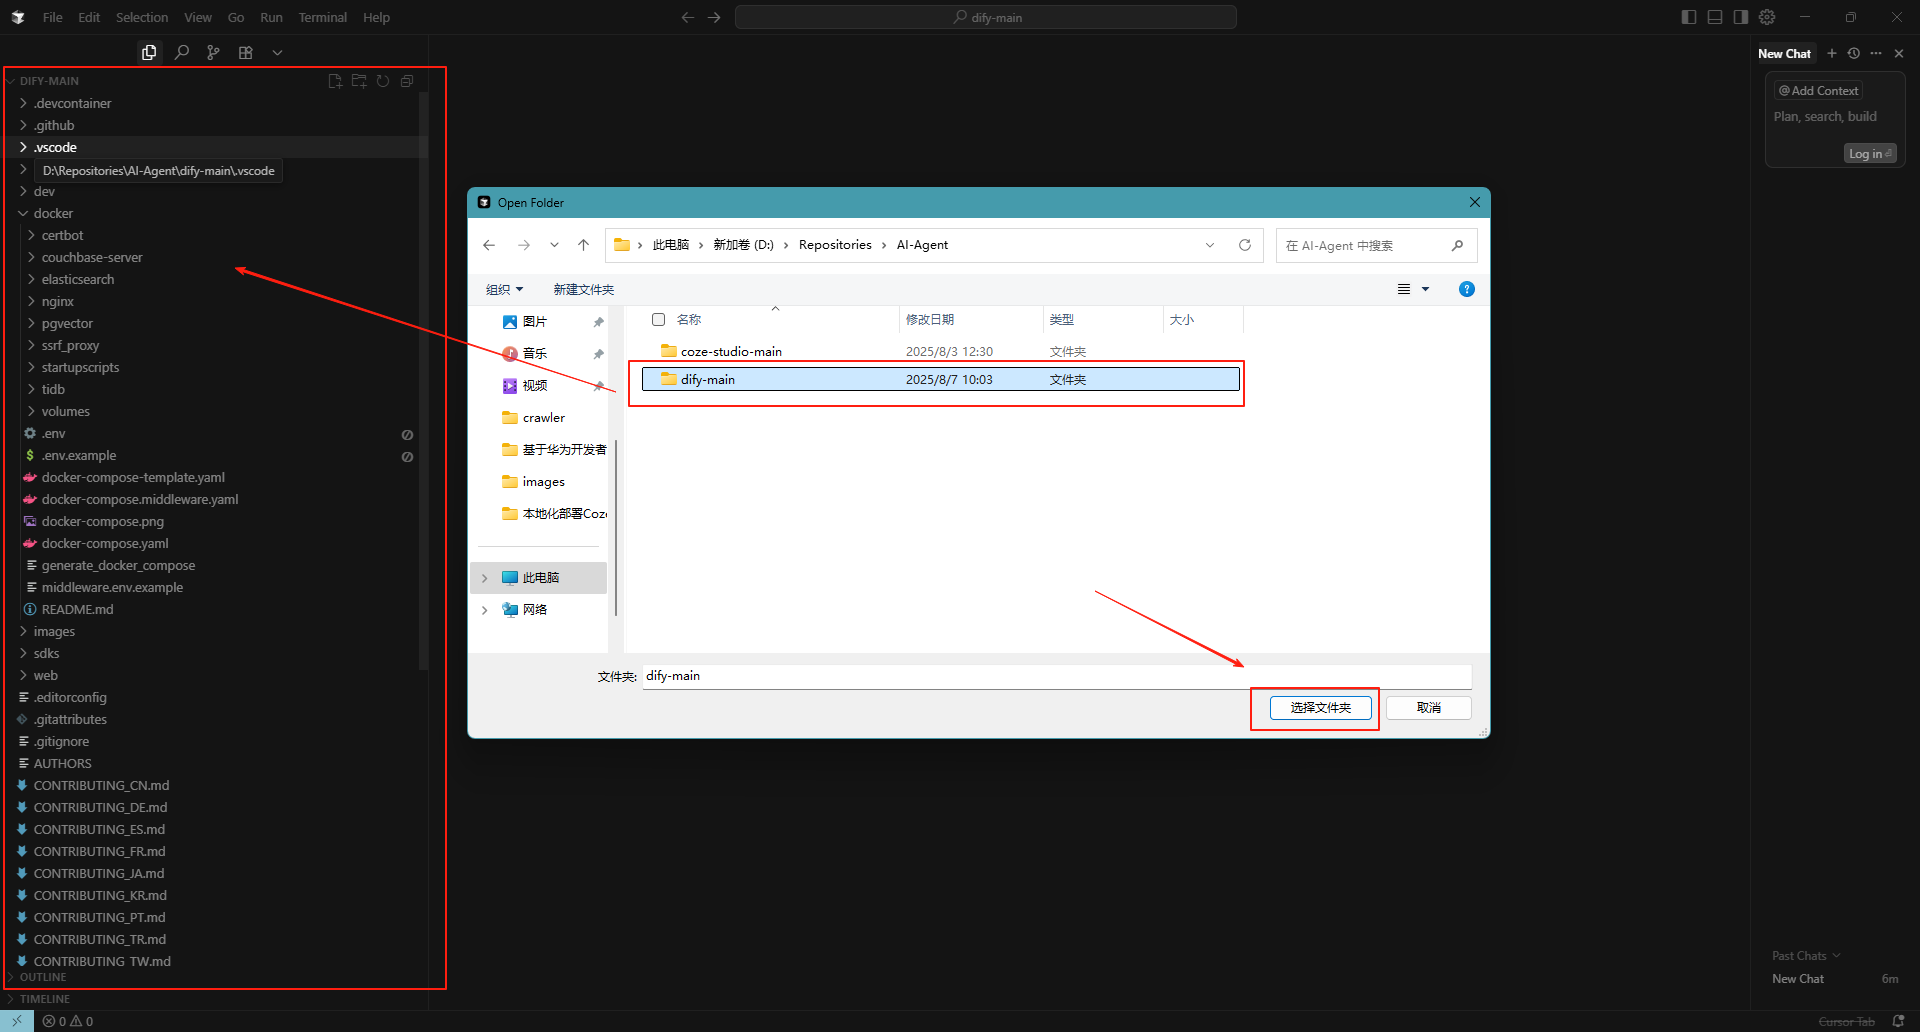Open the Help menu

coord(376,17)
